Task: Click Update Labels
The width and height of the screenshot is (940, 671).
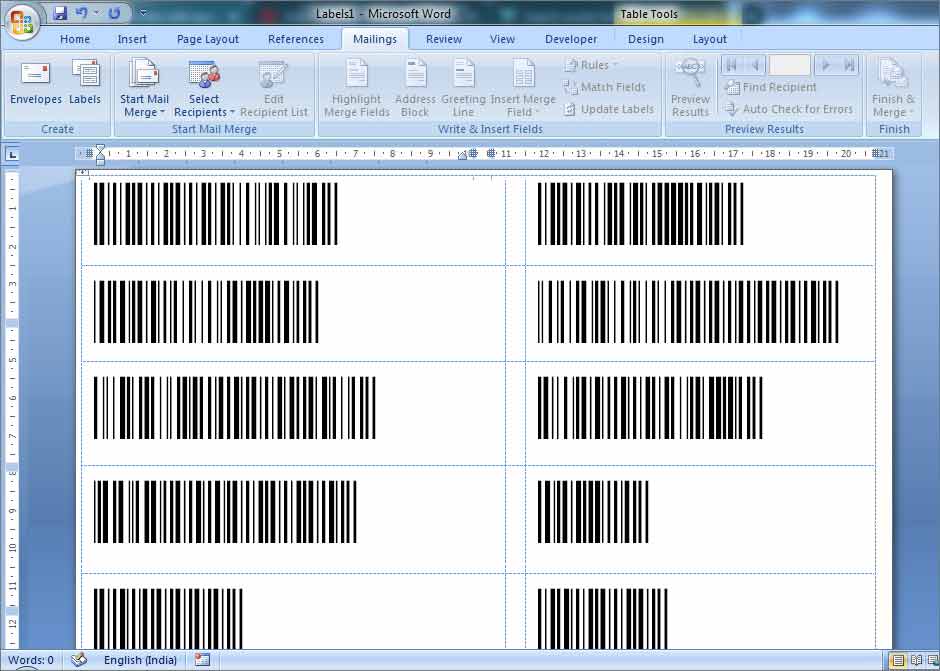Action: (x=608, y=109)
